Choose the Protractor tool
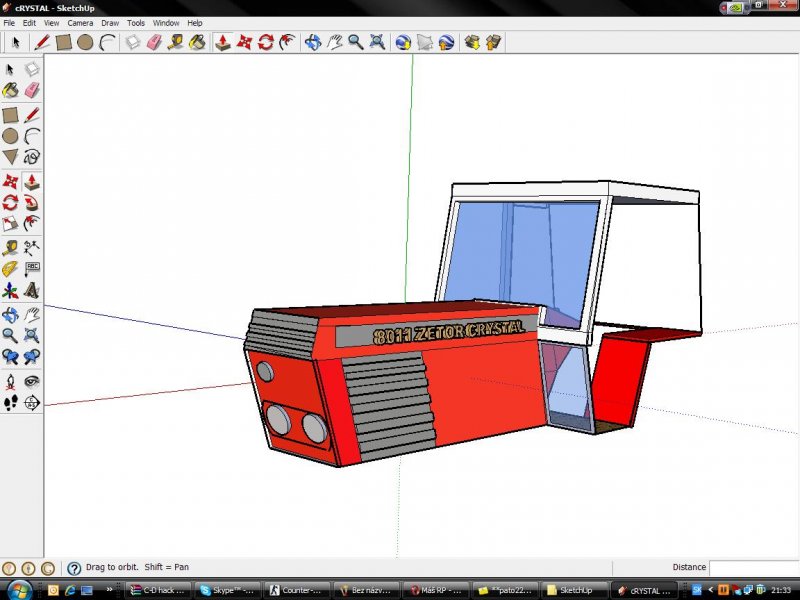This screenshot has width=800, height=600. pyautogui.click(x=10, y=269)
